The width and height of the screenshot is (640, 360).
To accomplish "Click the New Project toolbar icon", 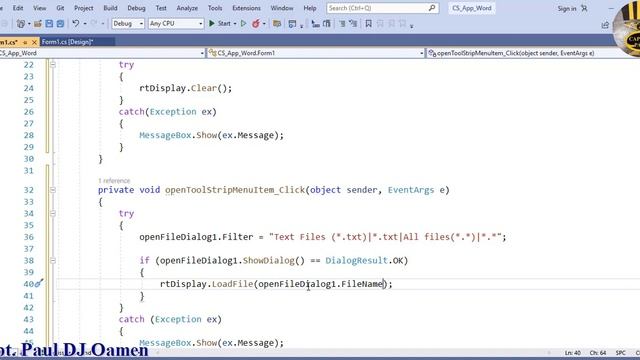I will (x=20, y=24).
